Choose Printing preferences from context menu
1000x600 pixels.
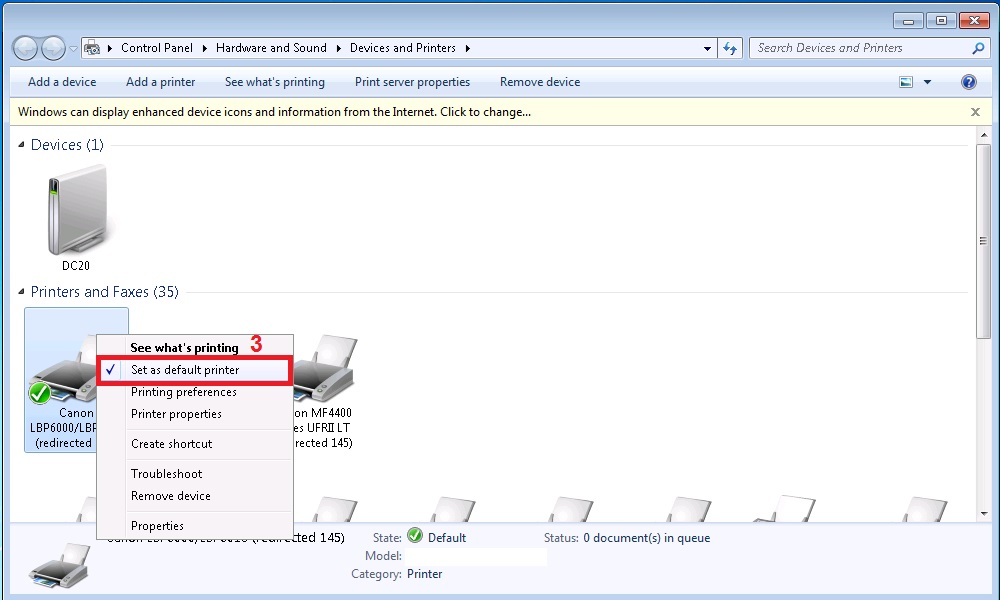point(183,392)
